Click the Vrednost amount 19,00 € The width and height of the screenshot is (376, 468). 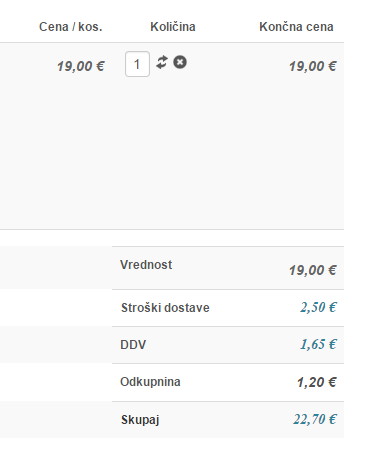313,270
